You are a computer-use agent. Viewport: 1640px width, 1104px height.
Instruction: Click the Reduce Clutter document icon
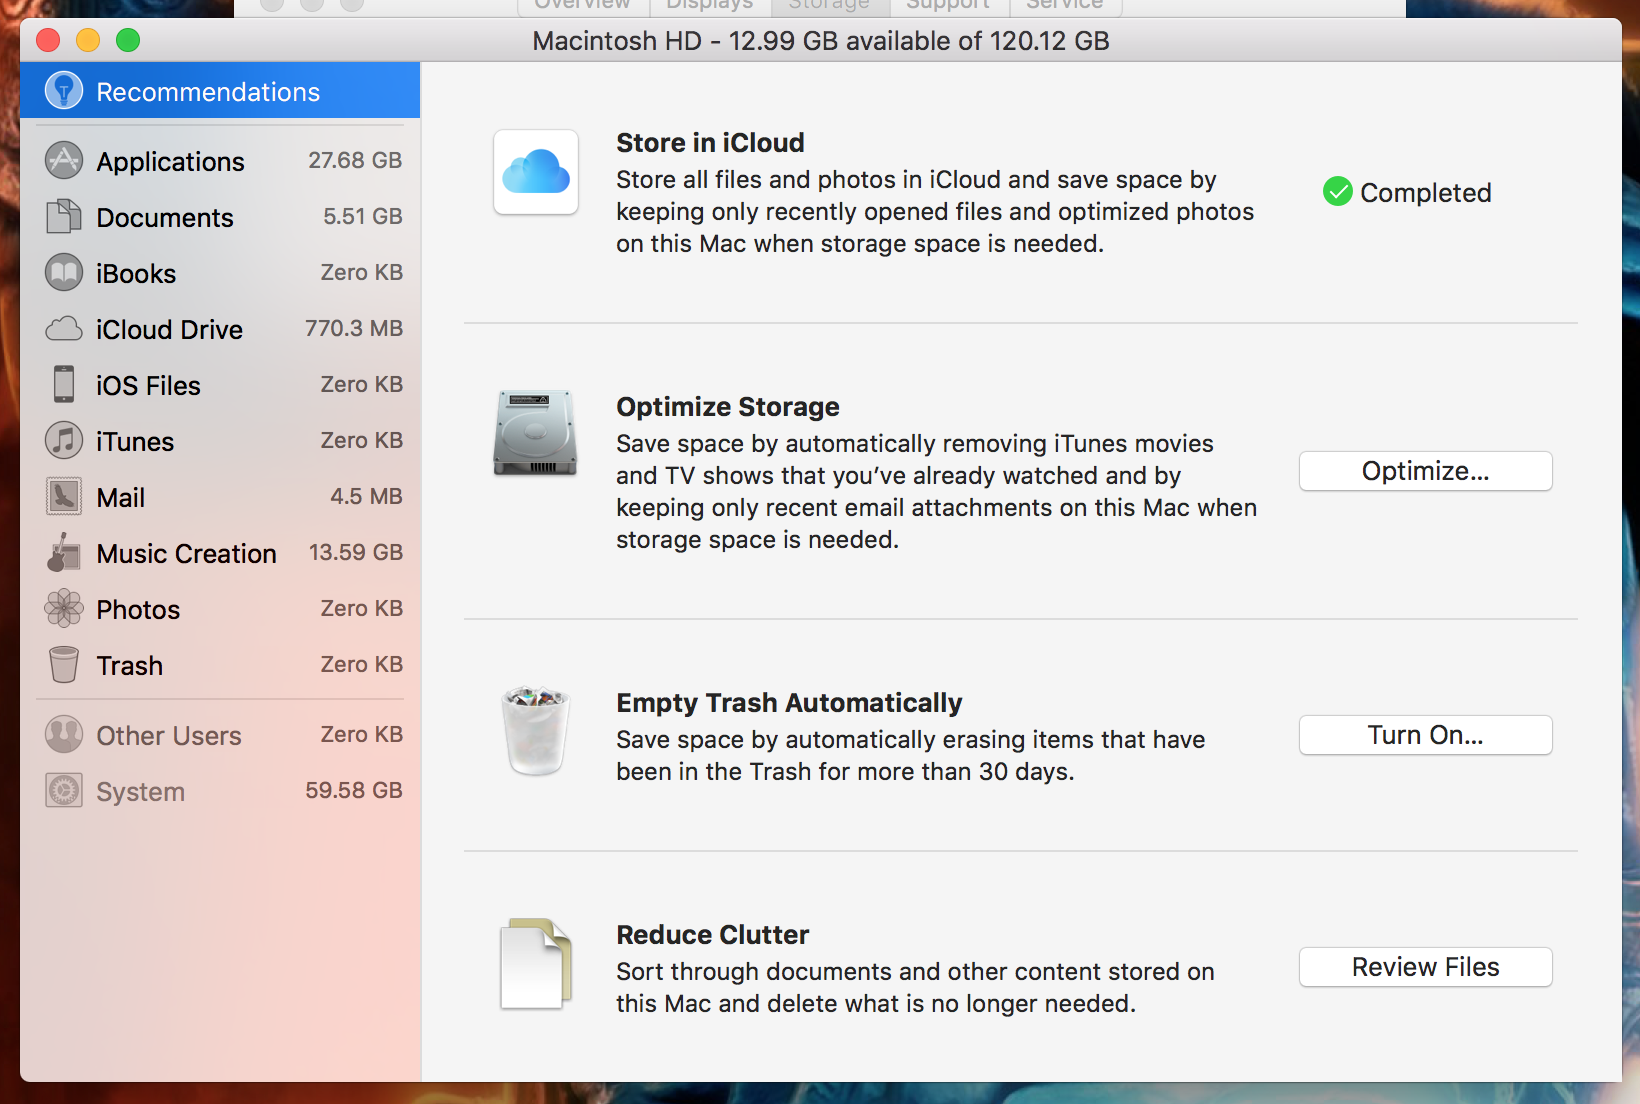(x=536, y=964)
